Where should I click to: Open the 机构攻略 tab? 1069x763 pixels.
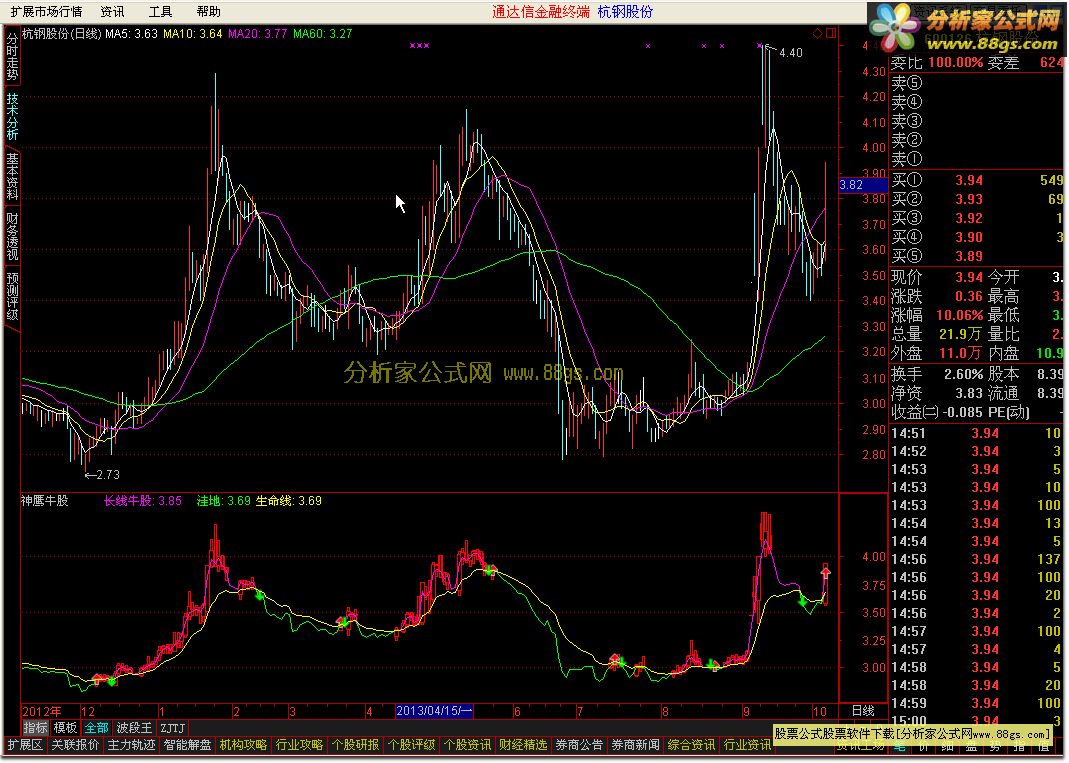click(243, 745)
